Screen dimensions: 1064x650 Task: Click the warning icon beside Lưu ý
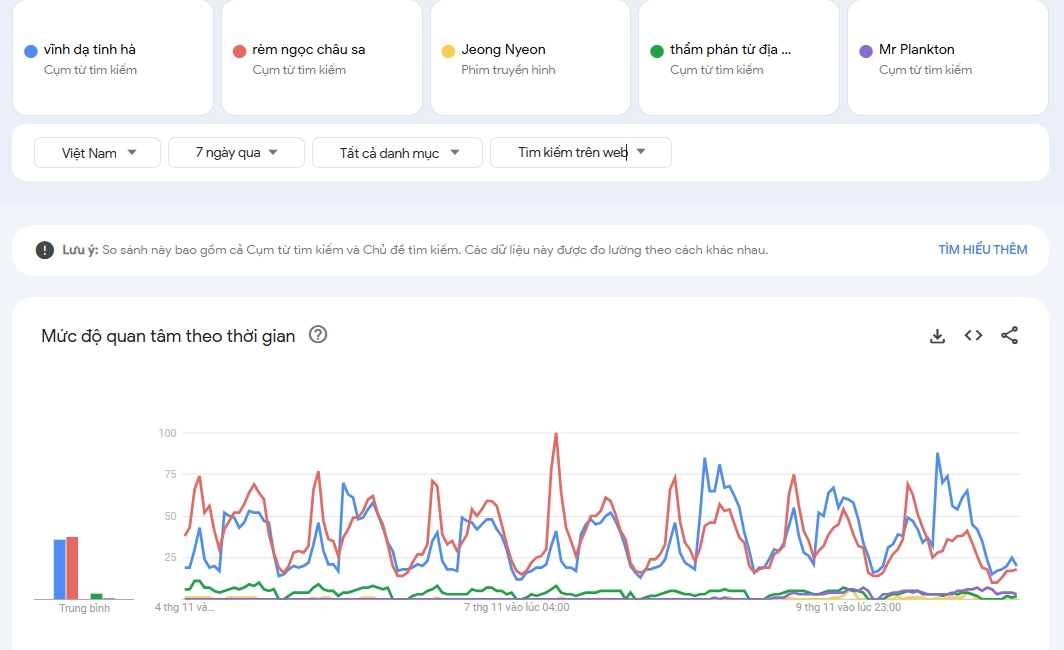[45, 250]
